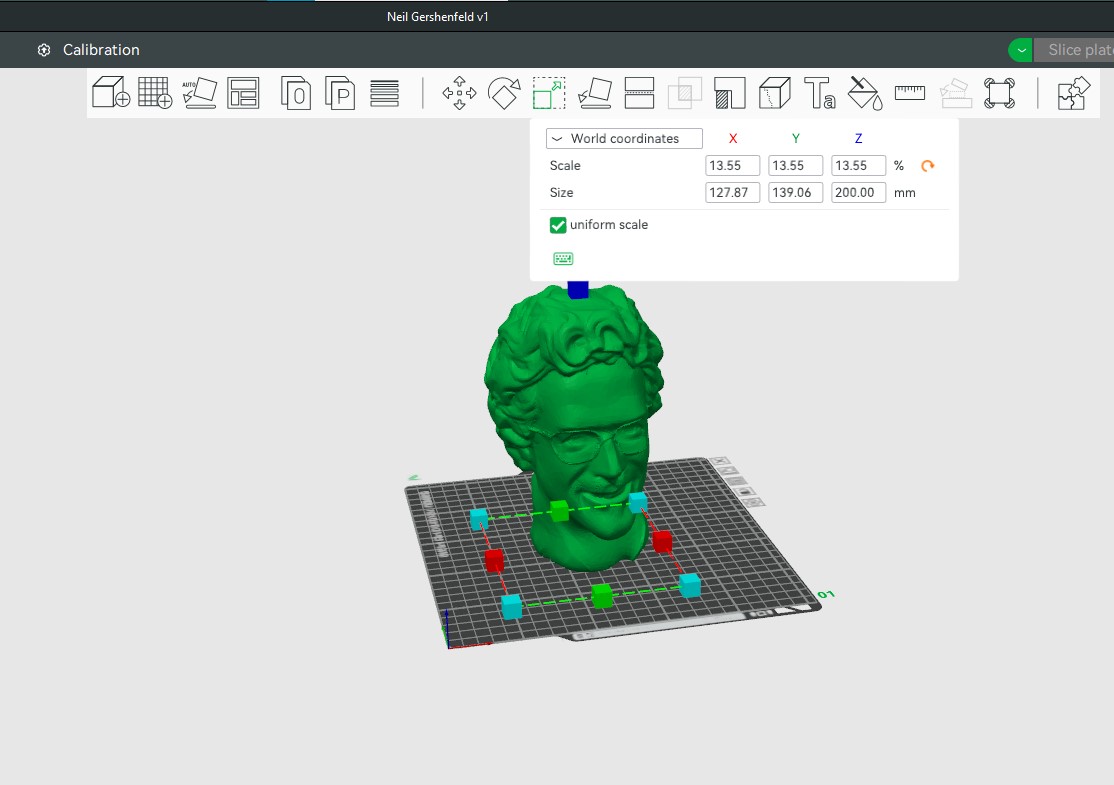Click the Size Z field showing 200.00
The width and height of the screenshot is (1114, 785).
pyautogui.click(x=858, y=193)
